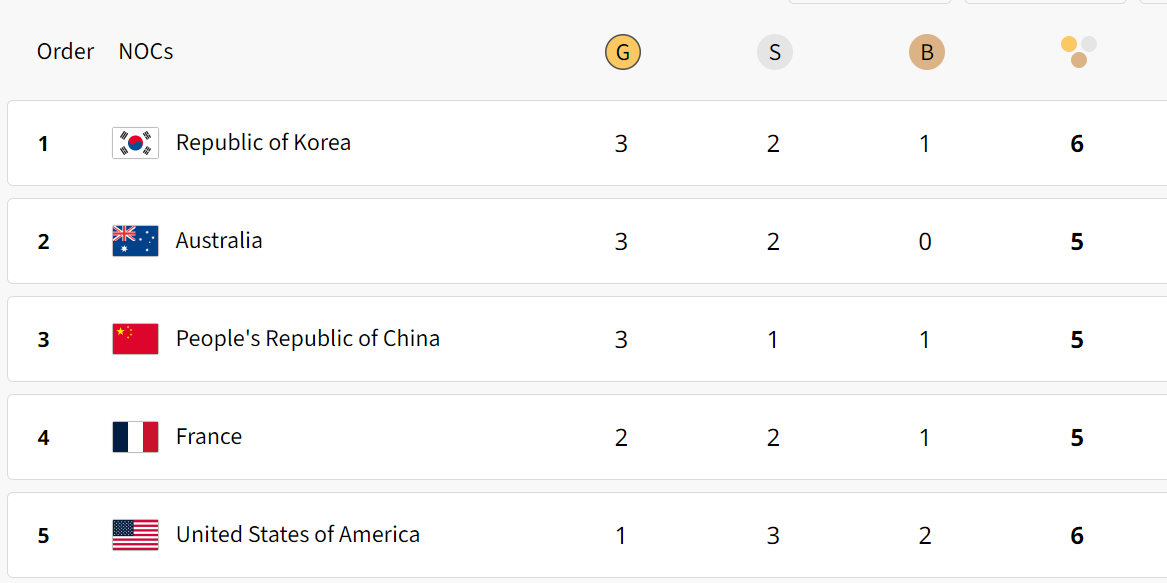
Task: Sort by the Order column header
Action: click(x=65, y=51)
